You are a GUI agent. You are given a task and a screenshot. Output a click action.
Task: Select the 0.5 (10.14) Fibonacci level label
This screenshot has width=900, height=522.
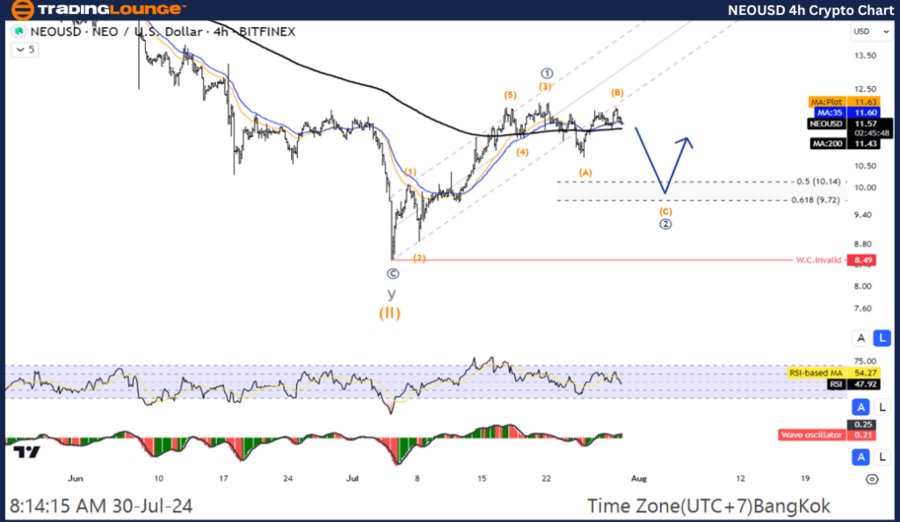818,181
